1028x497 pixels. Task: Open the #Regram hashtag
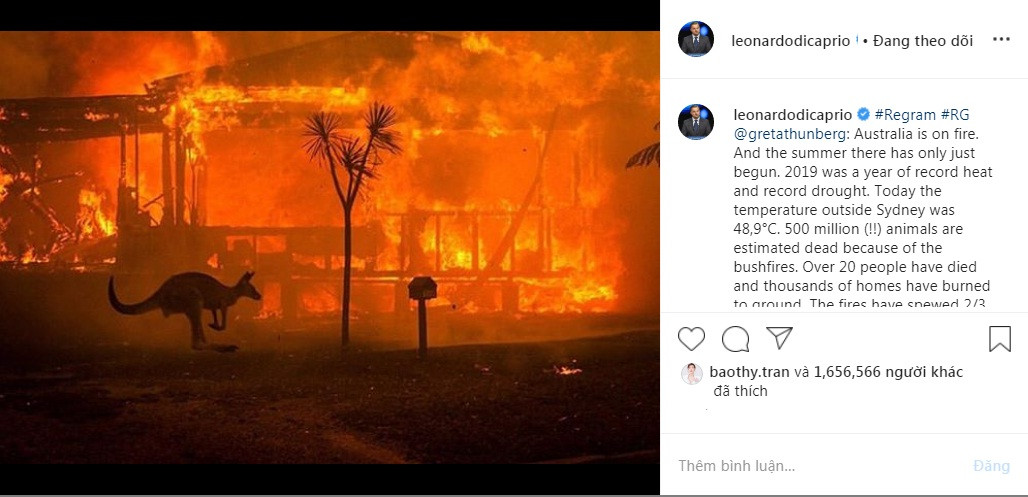click(905, 115)
